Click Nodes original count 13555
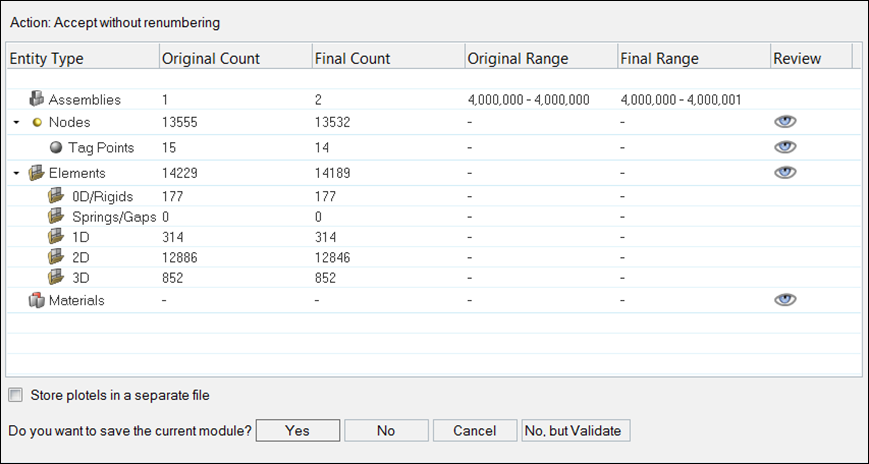The height and width of the screenshot is (464, 869). click(x=180, y=122)
